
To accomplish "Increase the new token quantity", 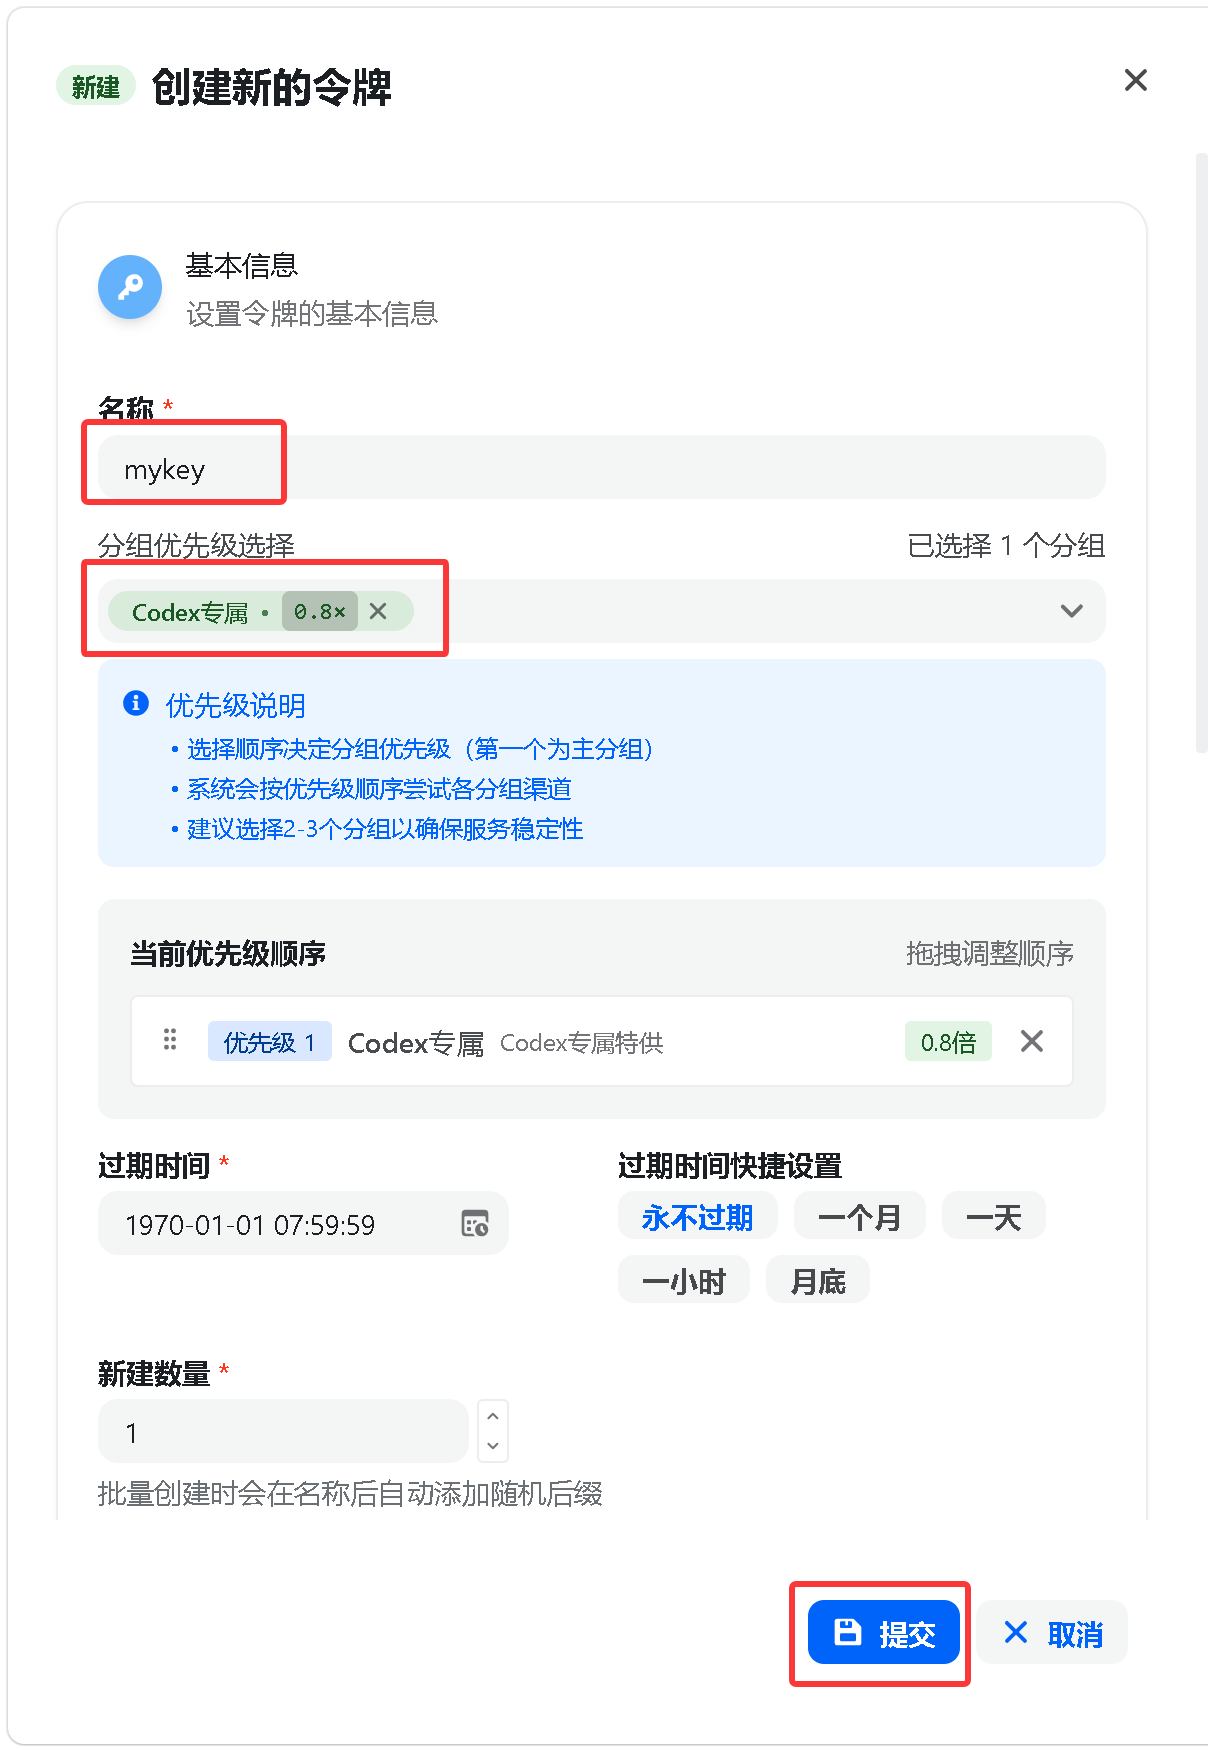I will pyautogui.click(x=493, y=1416).
